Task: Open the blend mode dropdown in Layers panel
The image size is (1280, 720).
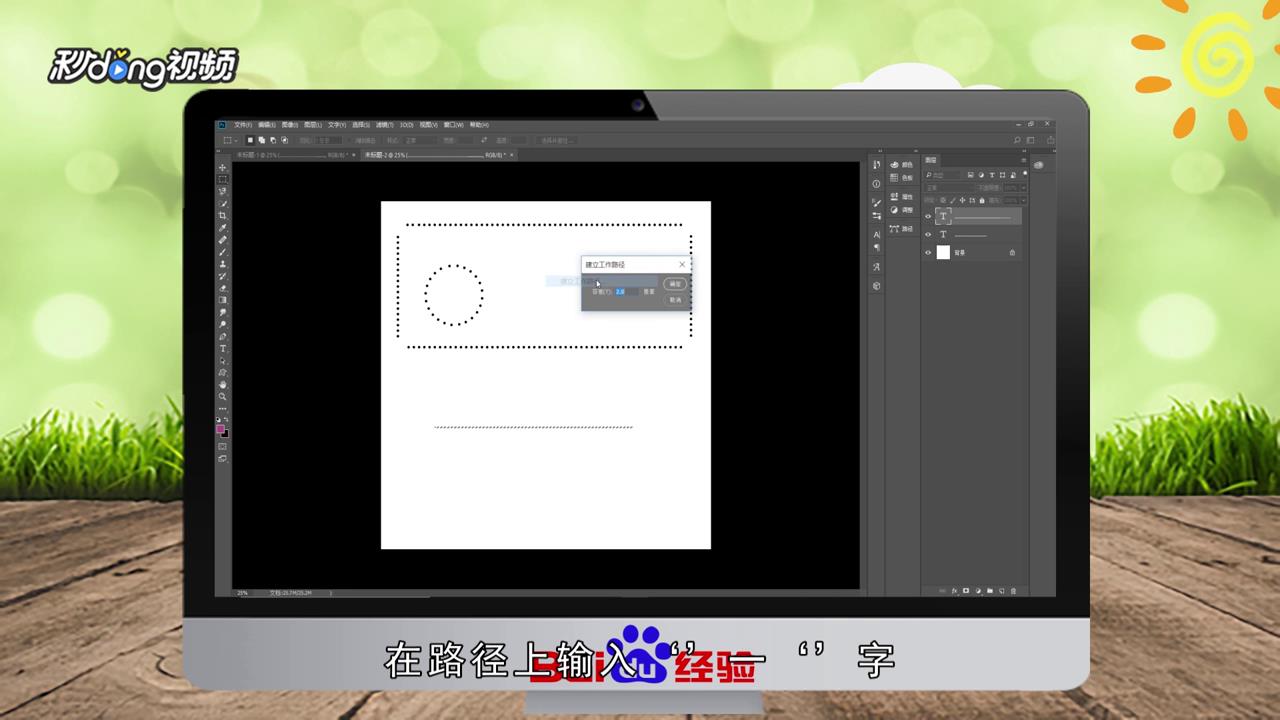Action: point(950,186)
